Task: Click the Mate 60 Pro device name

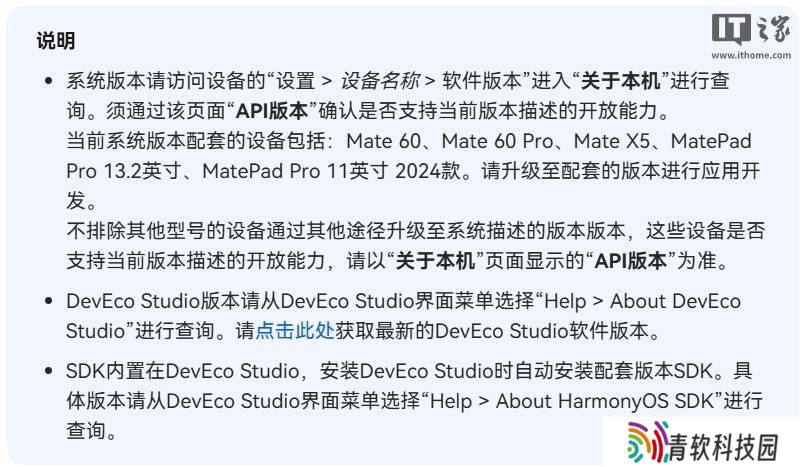Action: [x=498, y=141]
